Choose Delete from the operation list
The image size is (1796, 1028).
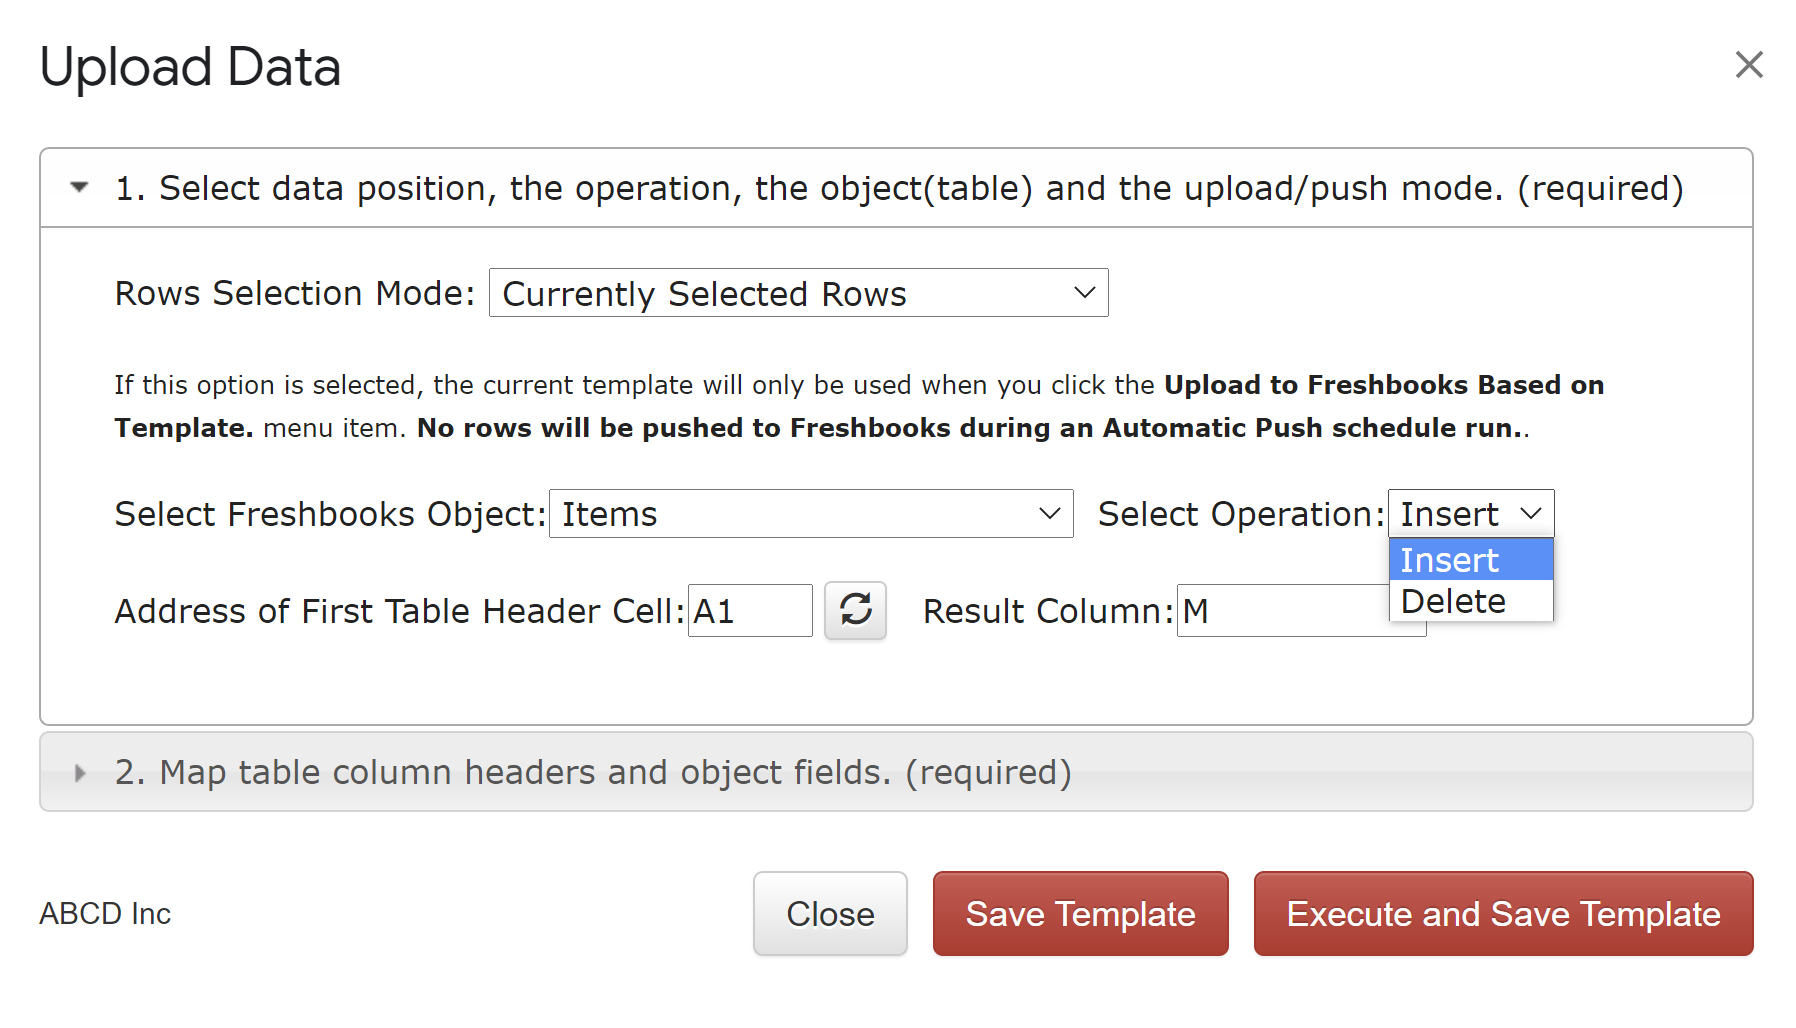[x=1471, y=601]
